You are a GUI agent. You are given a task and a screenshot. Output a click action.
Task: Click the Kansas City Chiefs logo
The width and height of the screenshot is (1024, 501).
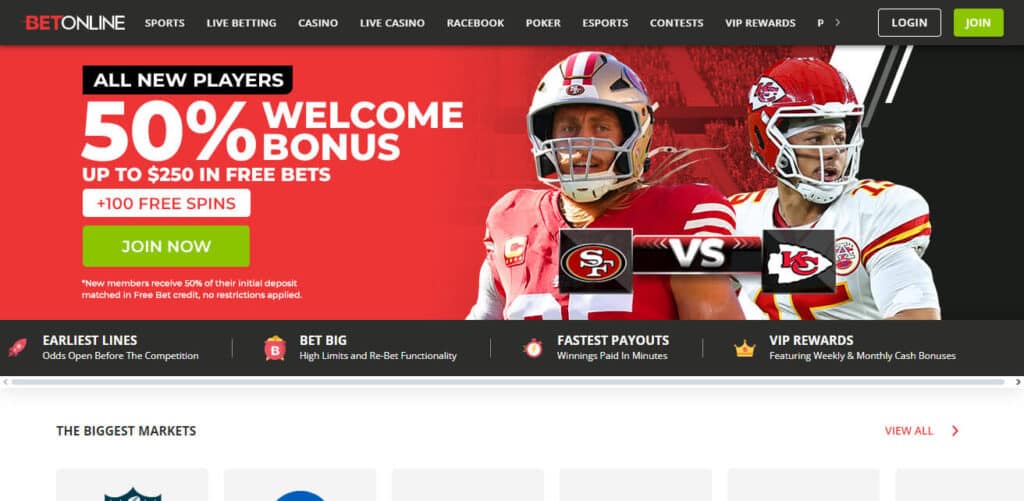tap(799, 261)
